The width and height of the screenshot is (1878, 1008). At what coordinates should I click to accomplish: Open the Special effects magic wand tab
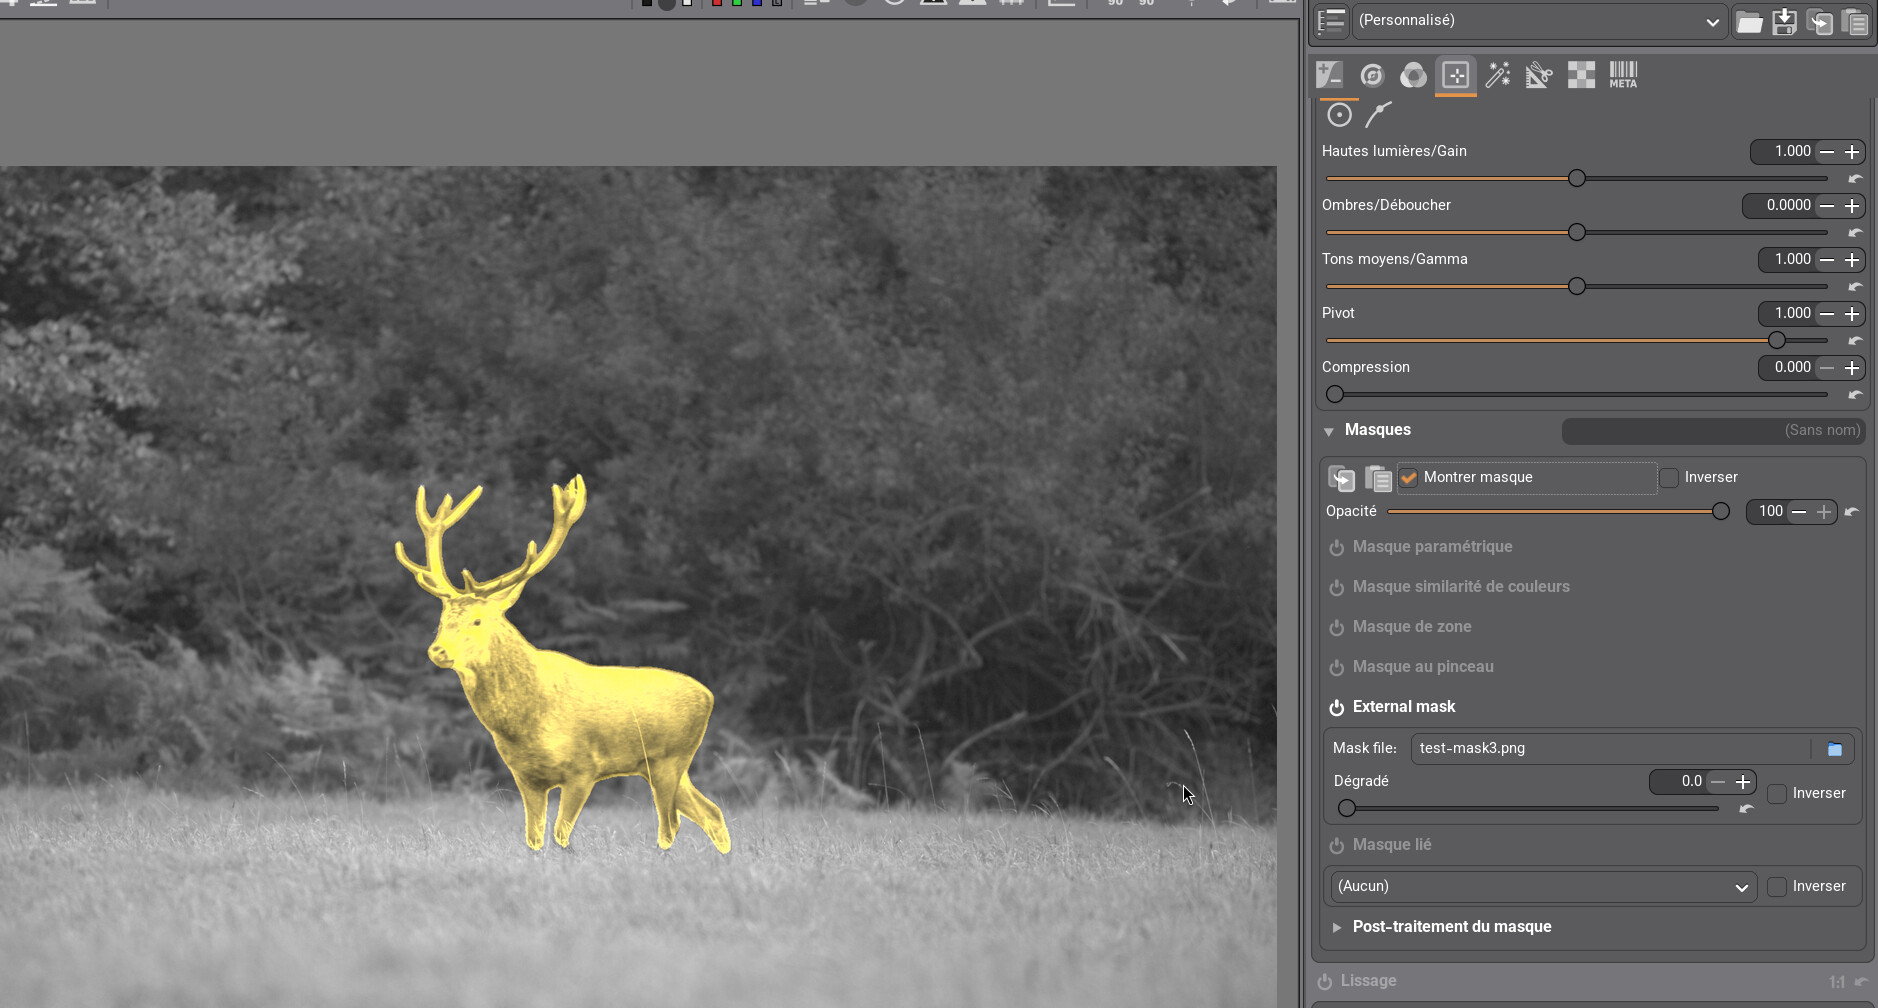pos(1497,75)
